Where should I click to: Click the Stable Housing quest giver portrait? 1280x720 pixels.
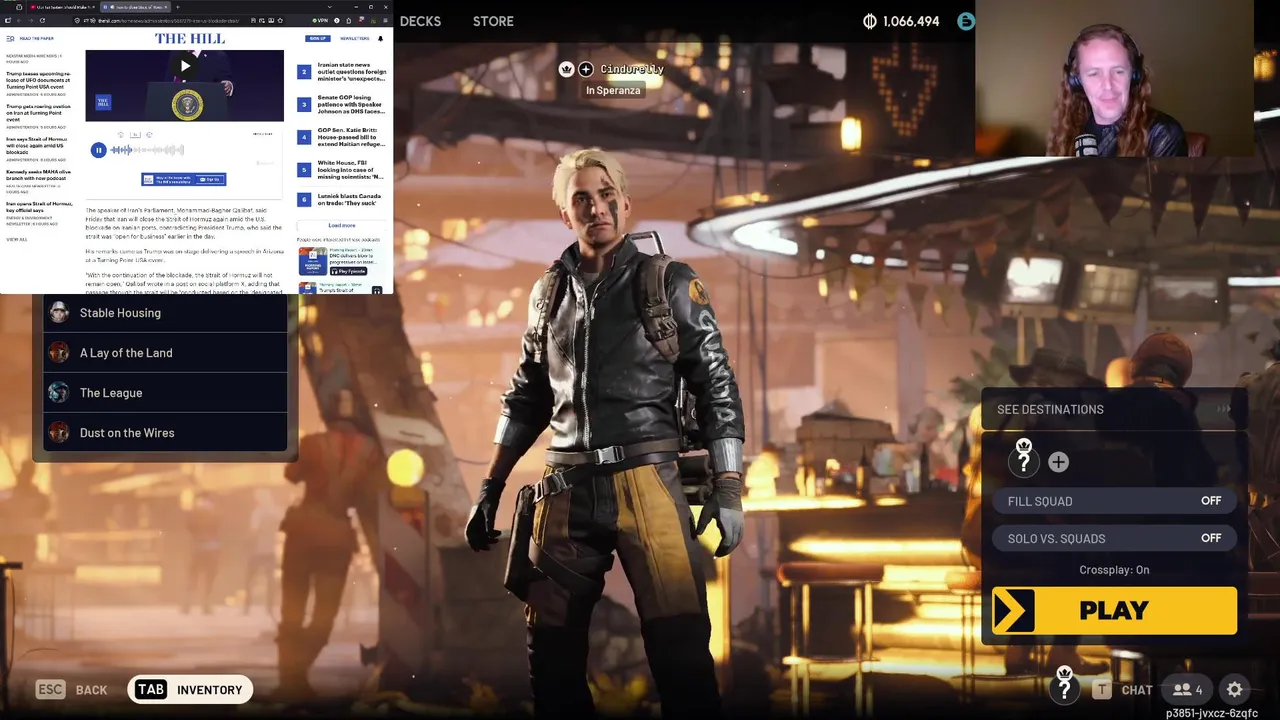[59, 313]
